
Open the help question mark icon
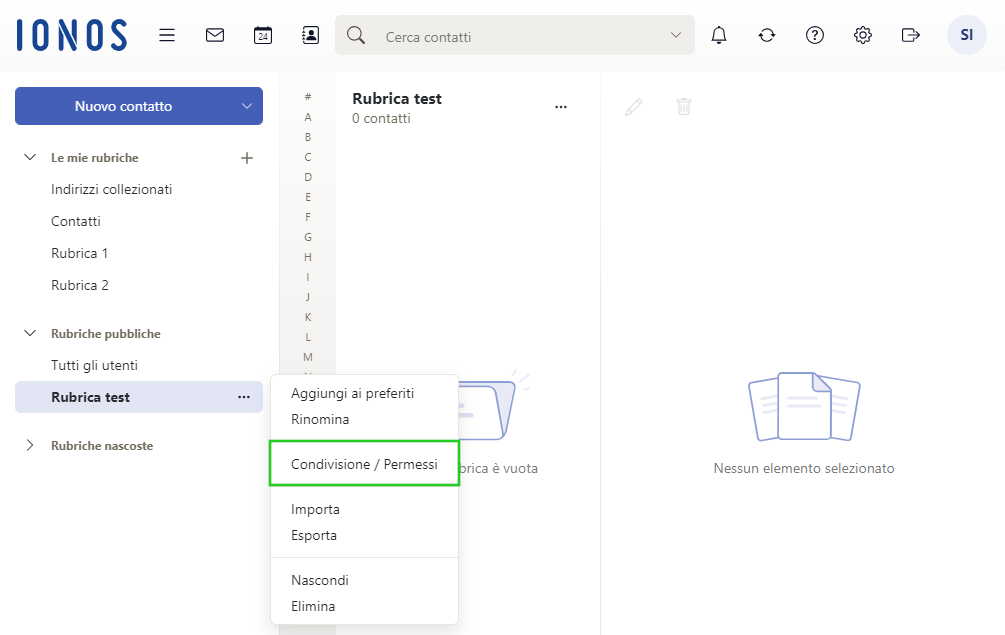coord(815,35)
